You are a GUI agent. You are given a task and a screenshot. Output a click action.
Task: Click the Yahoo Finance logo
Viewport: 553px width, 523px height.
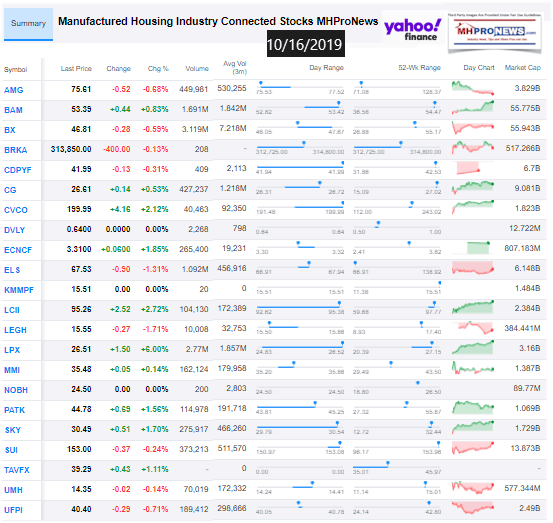[x=413, y=30]
